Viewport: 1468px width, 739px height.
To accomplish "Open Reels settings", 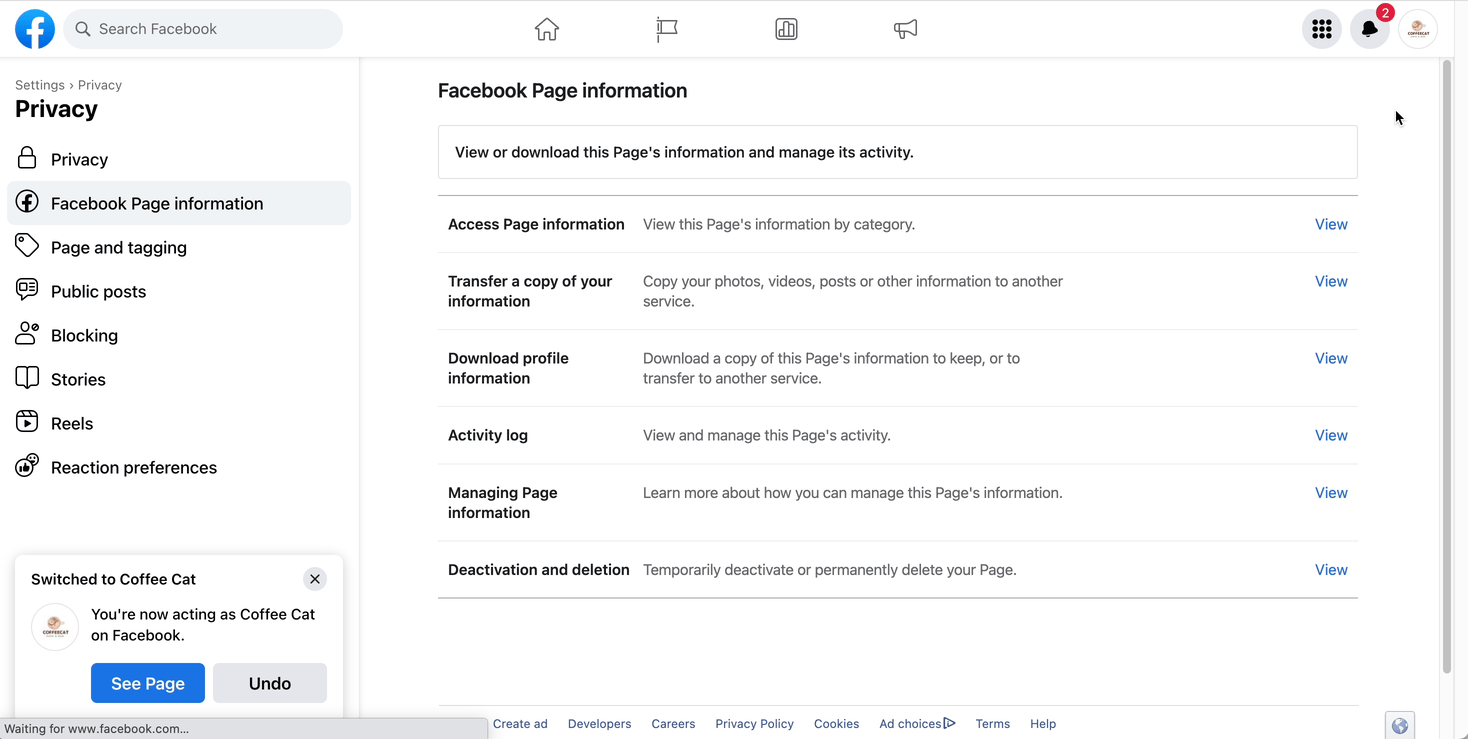I will coord(179,423).
